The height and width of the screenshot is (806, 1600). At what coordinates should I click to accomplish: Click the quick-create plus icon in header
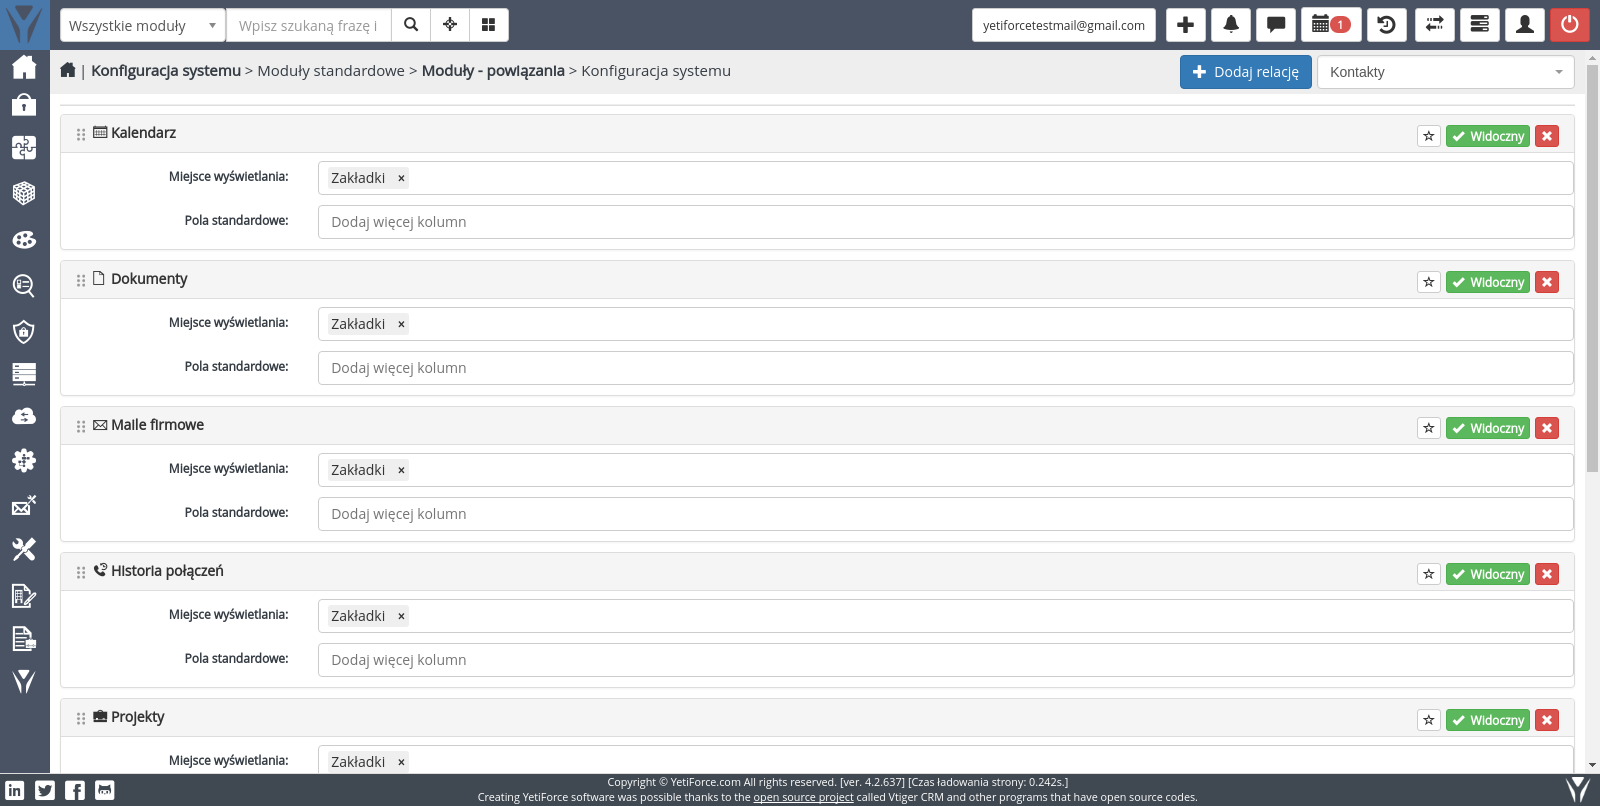pos(1185,25)
